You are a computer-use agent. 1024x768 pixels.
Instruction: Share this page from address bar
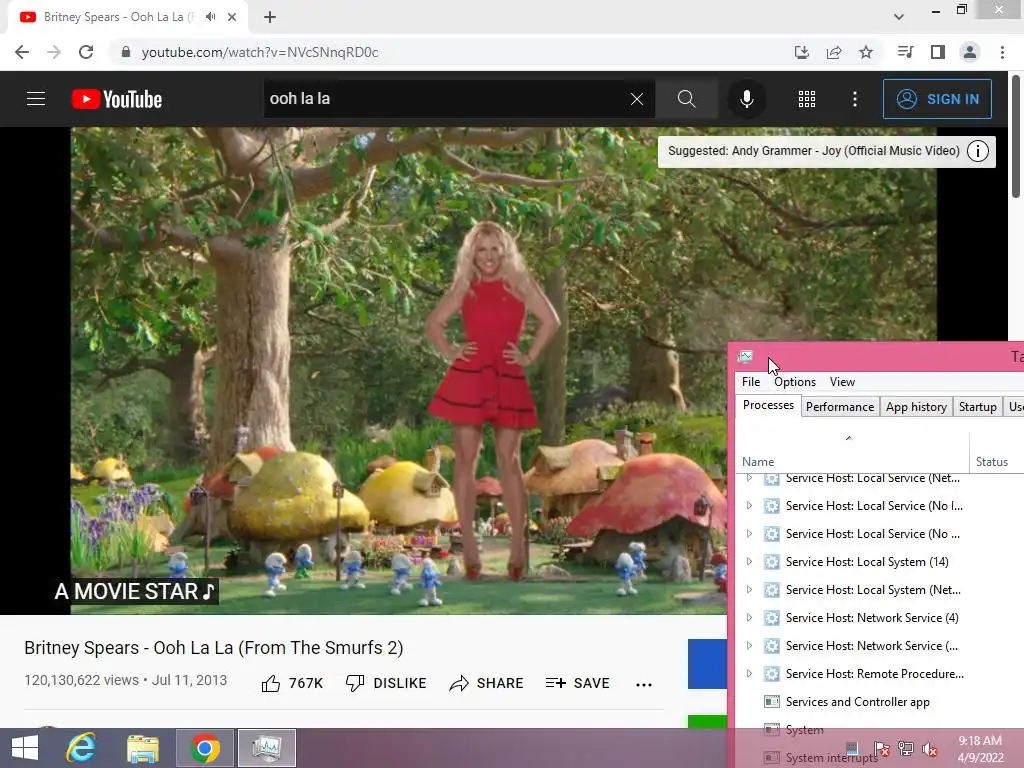click(x=834, y=52)
